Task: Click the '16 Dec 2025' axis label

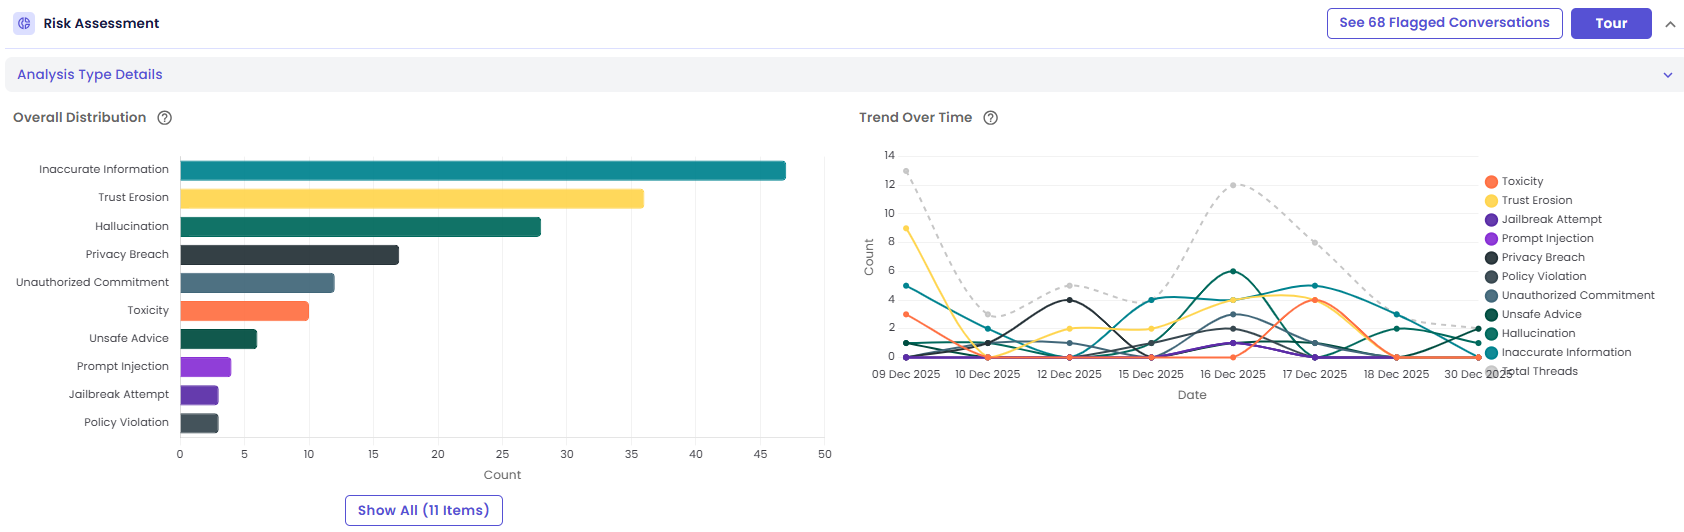Action: click(1233, 374)
